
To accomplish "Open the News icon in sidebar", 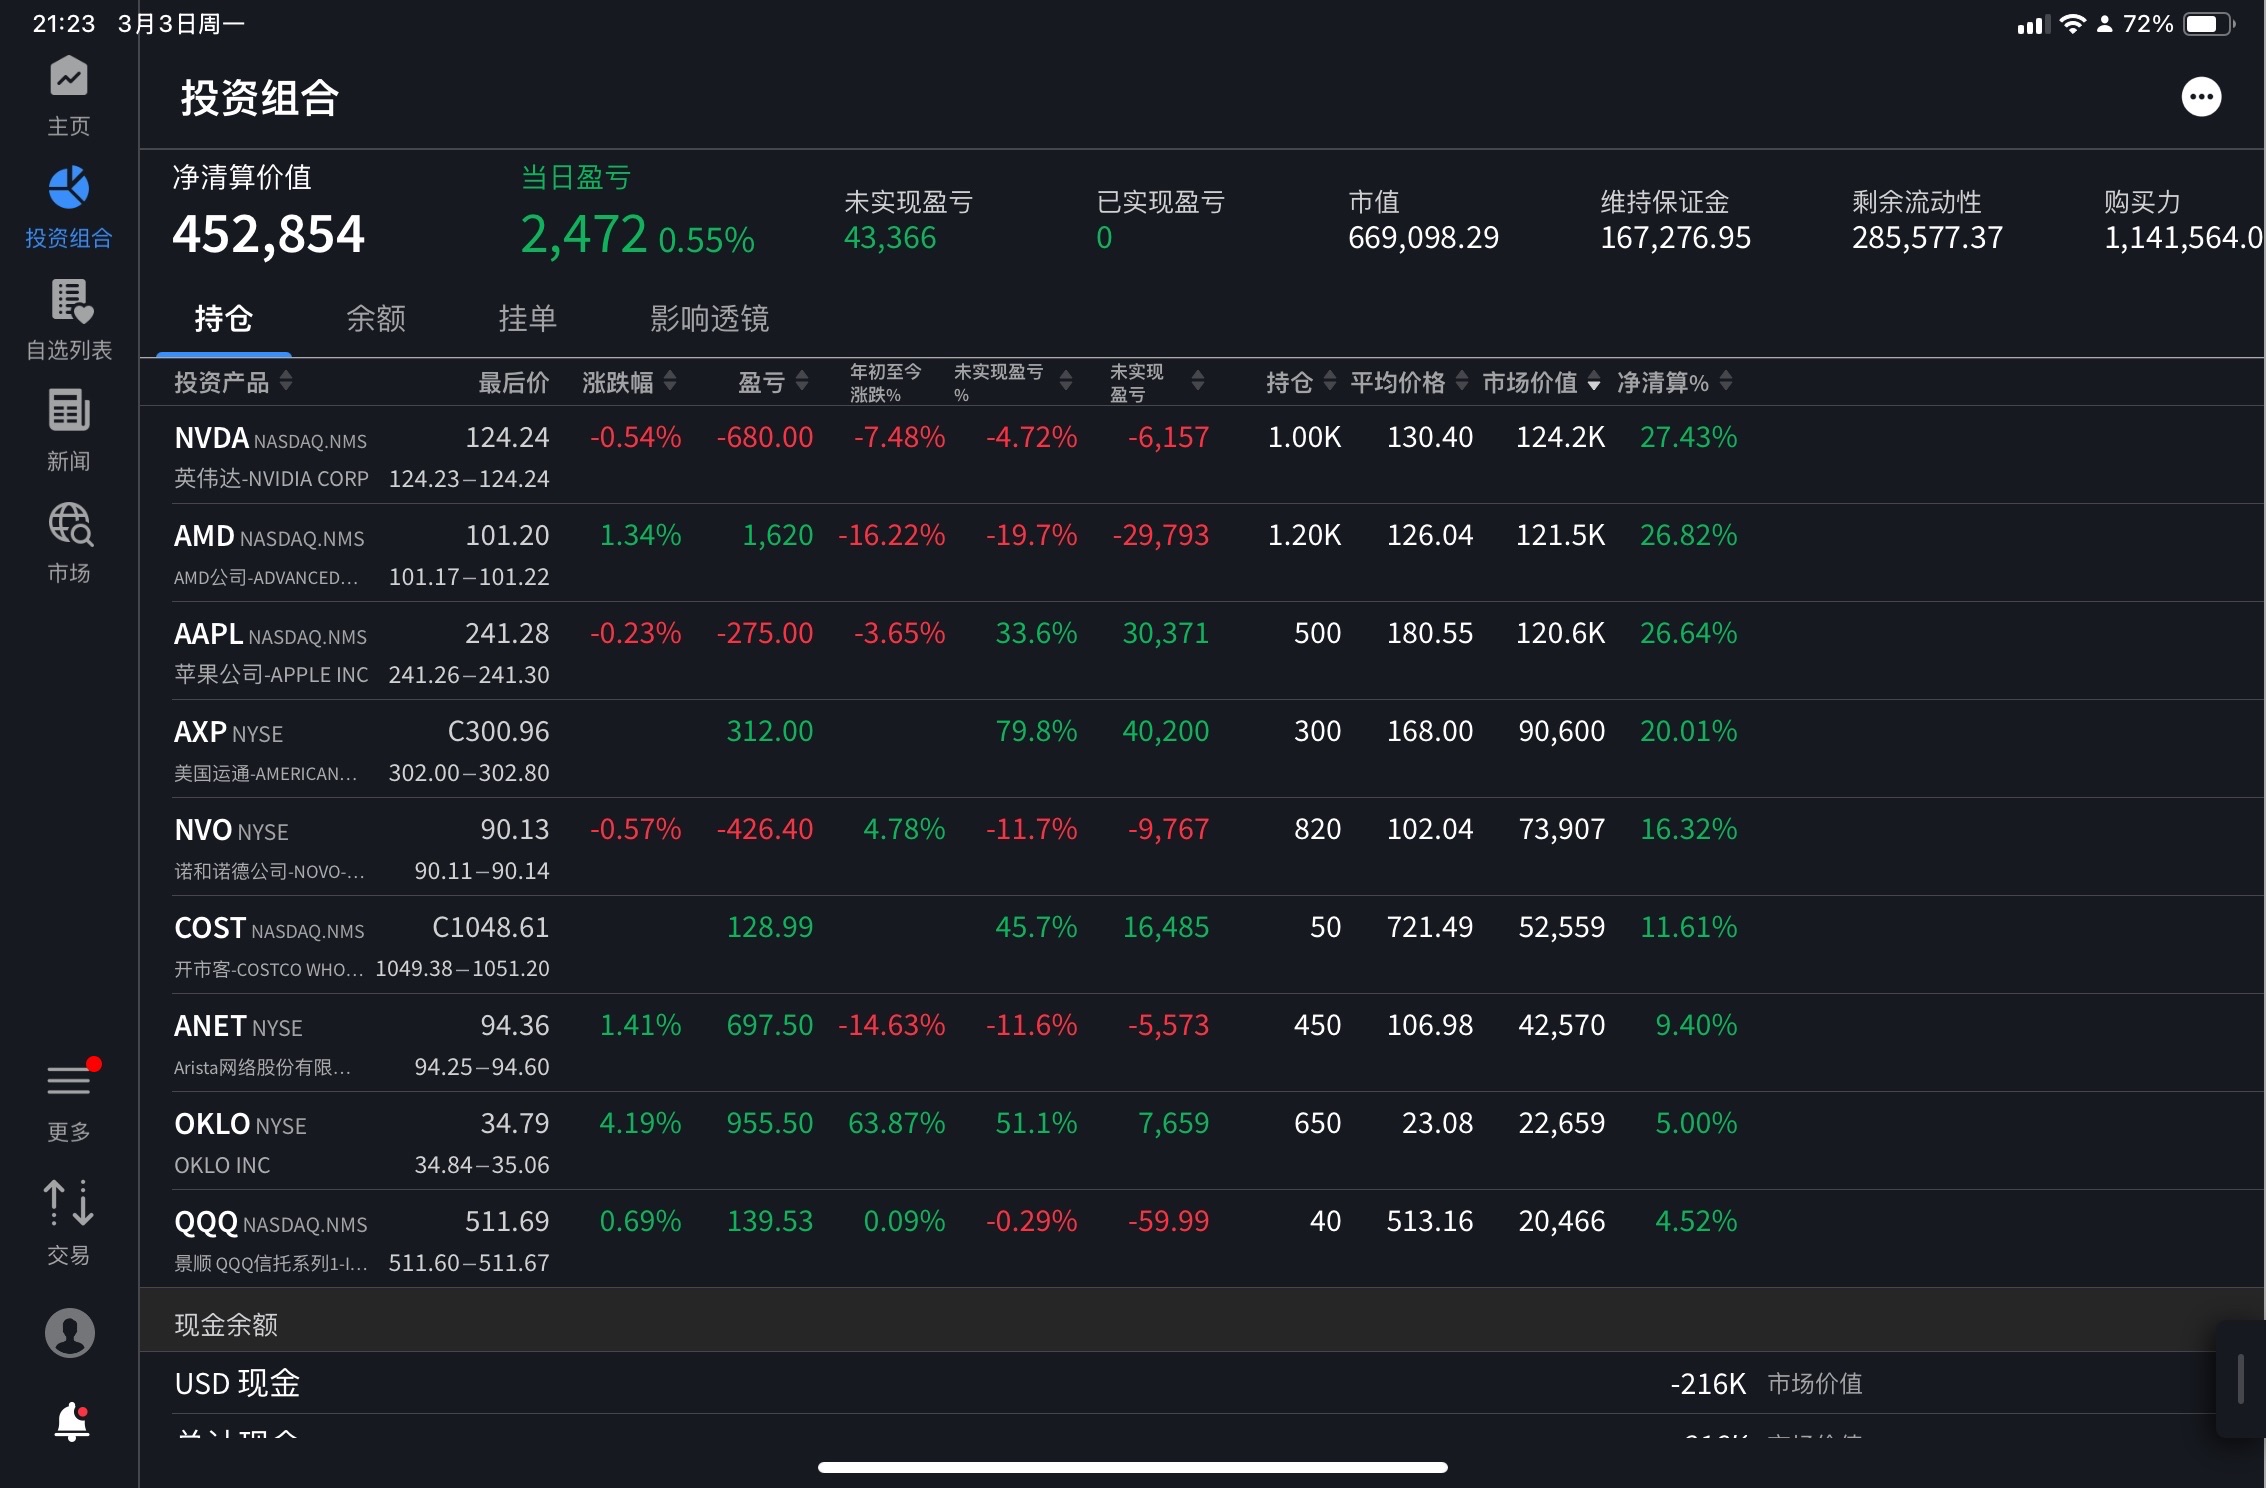I will (x=68, y=412).
